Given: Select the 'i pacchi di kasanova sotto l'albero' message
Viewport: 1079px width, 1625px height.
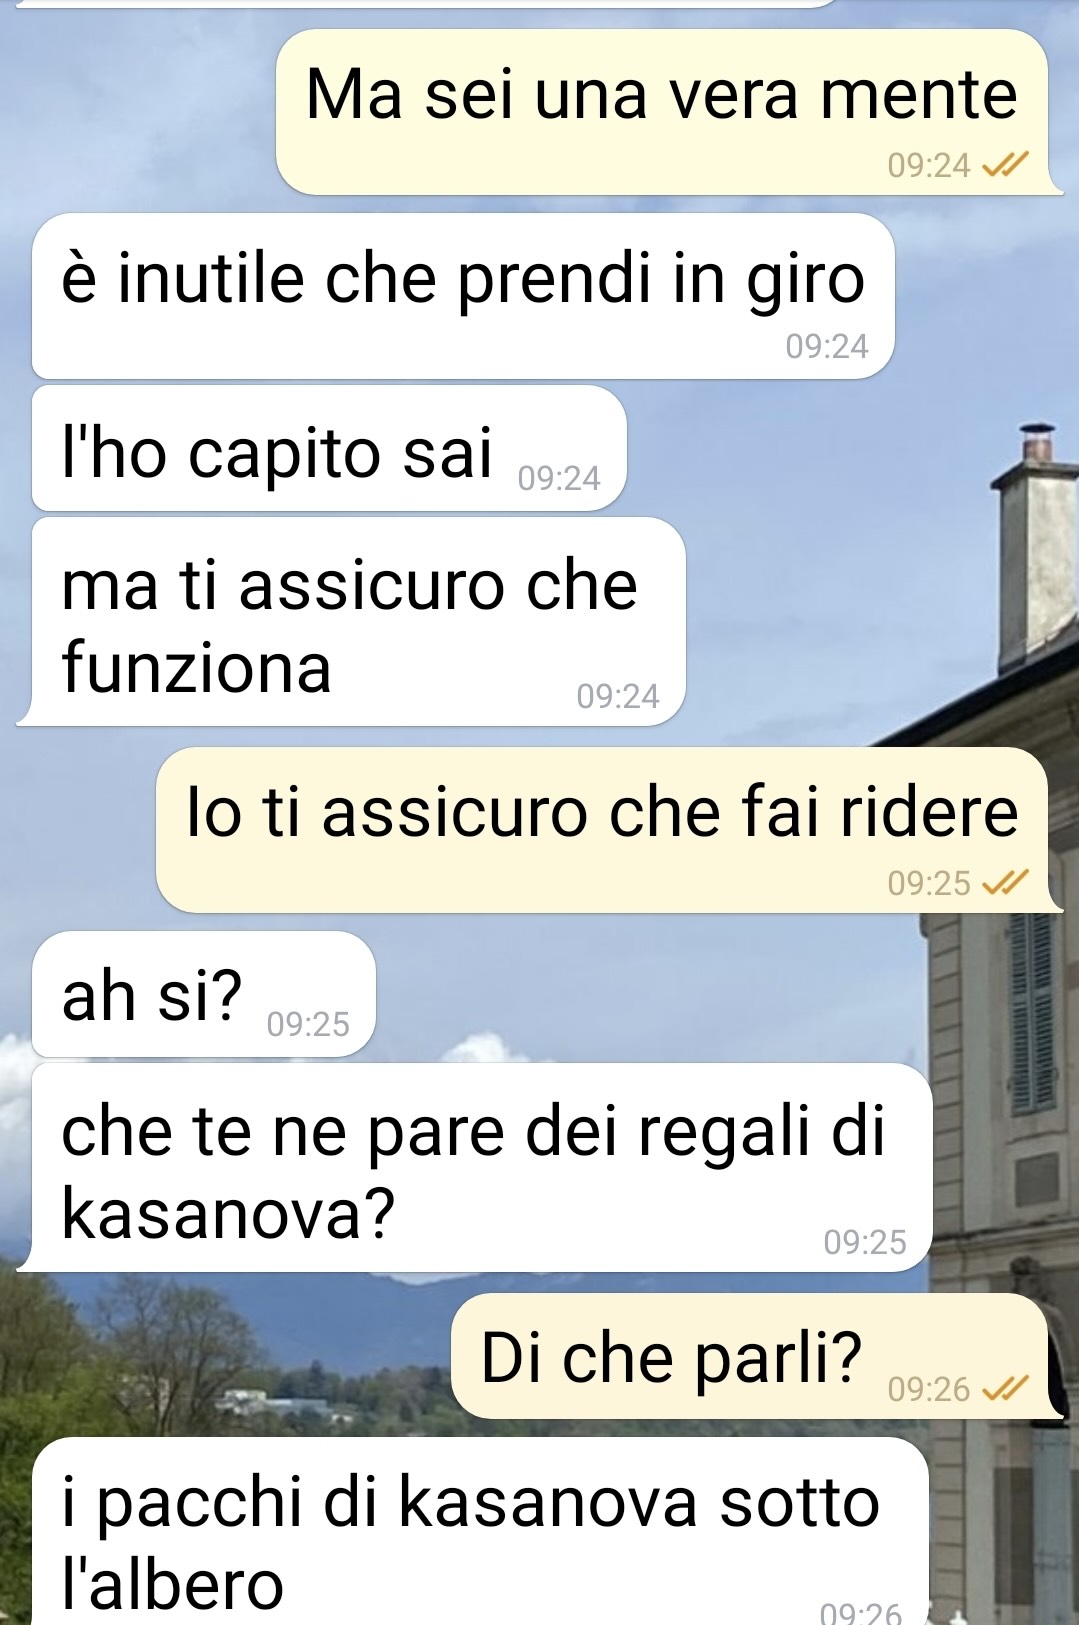Looking at the screenshot, I should click(x=480, y=1532).
